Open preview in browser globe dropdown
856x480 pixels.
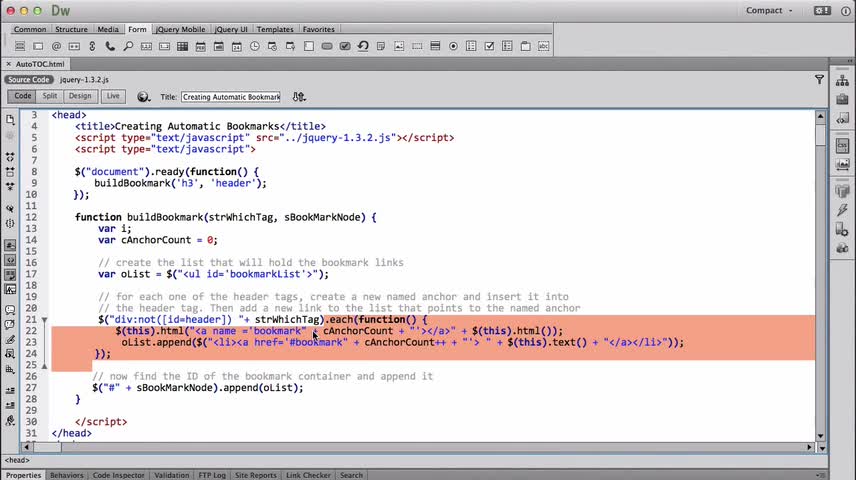(x=144, y=97)
